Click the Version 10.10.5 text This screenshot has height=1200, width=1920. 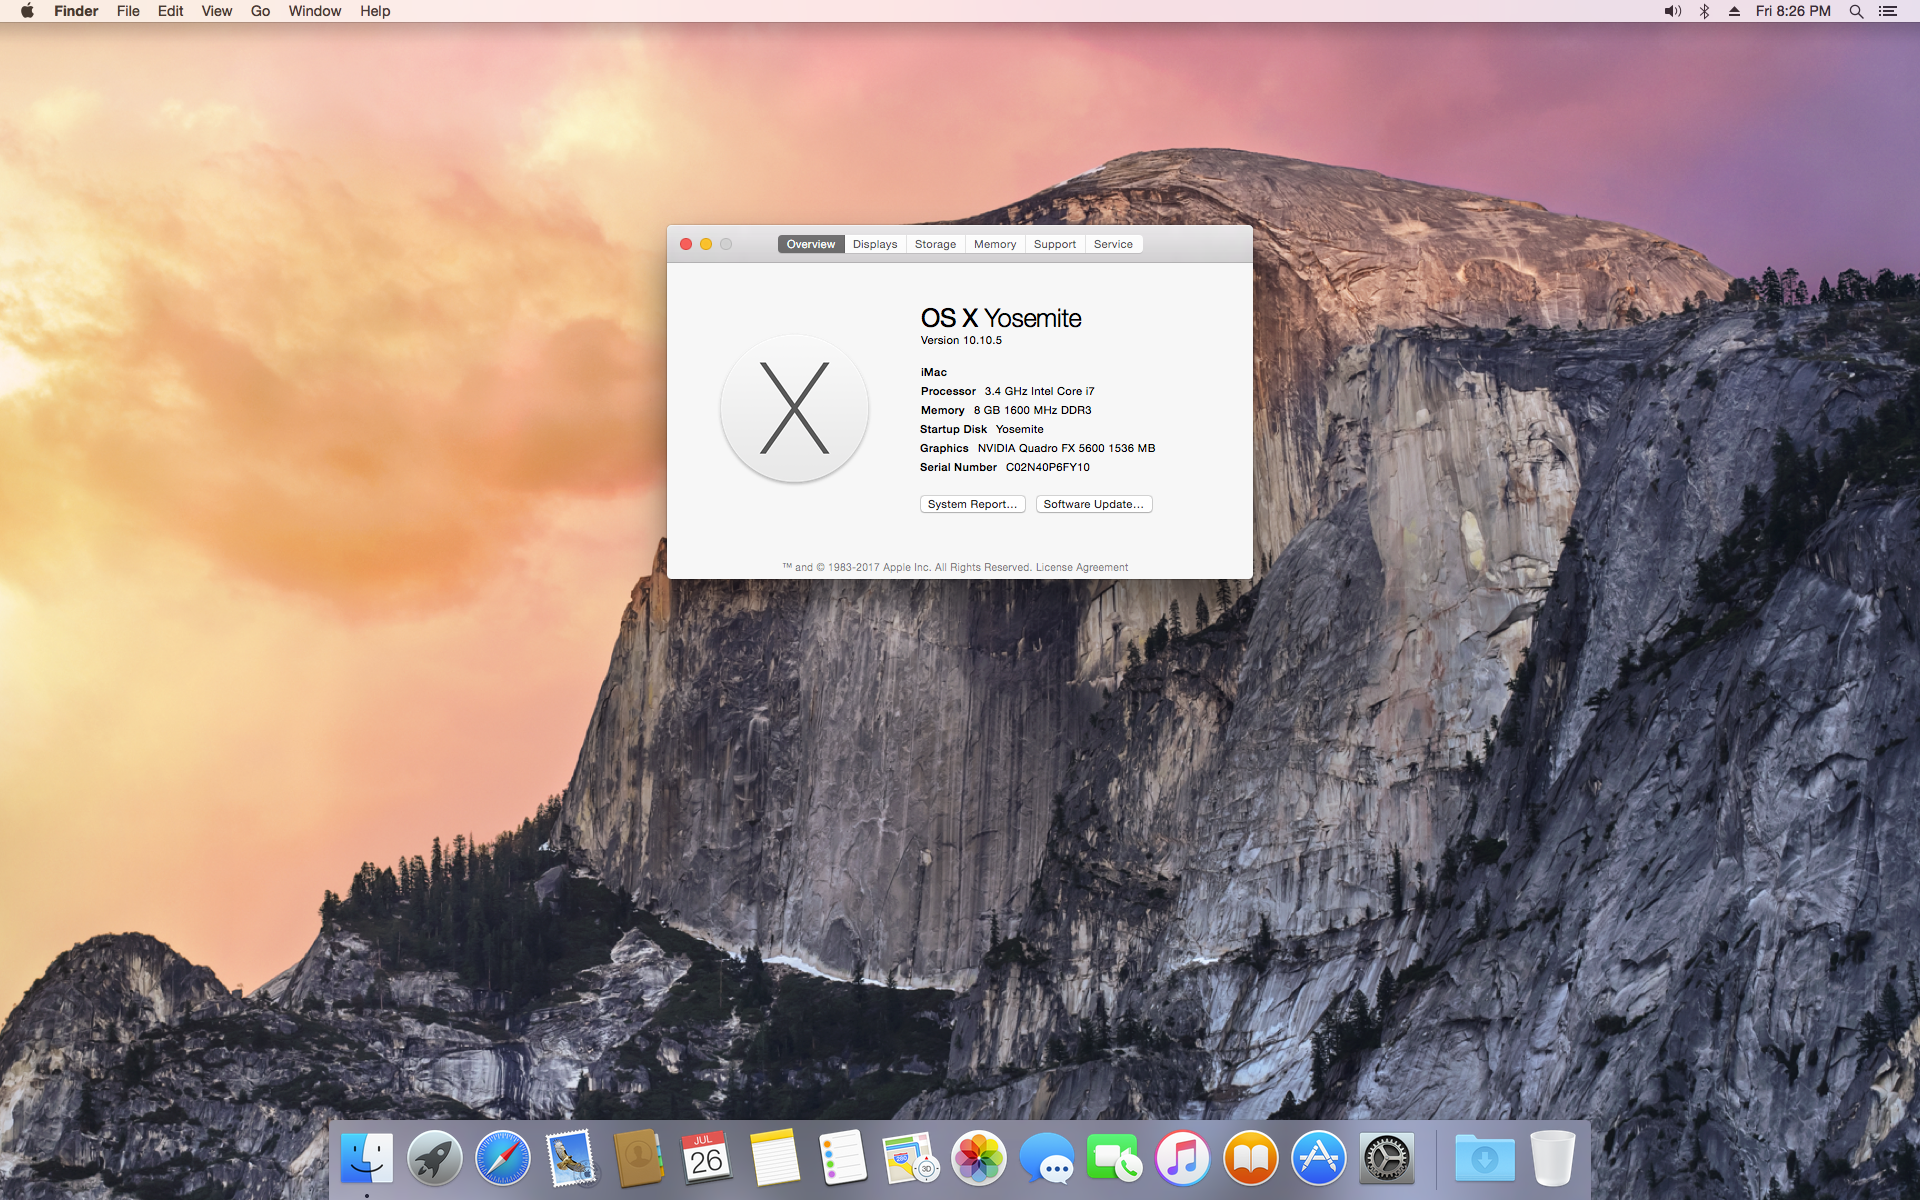(961, 340)
